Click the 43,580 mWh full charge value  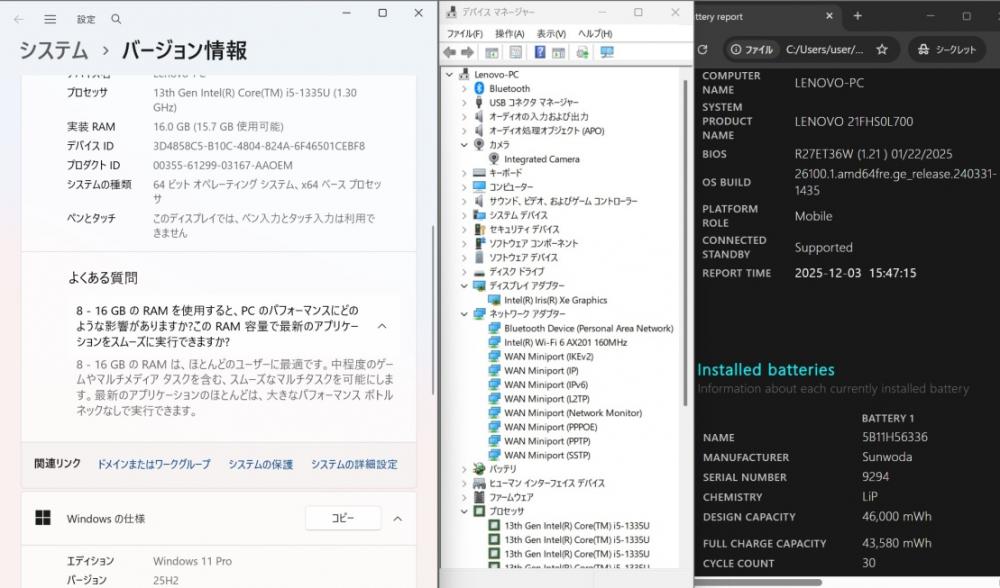click(x=897, y=543)
